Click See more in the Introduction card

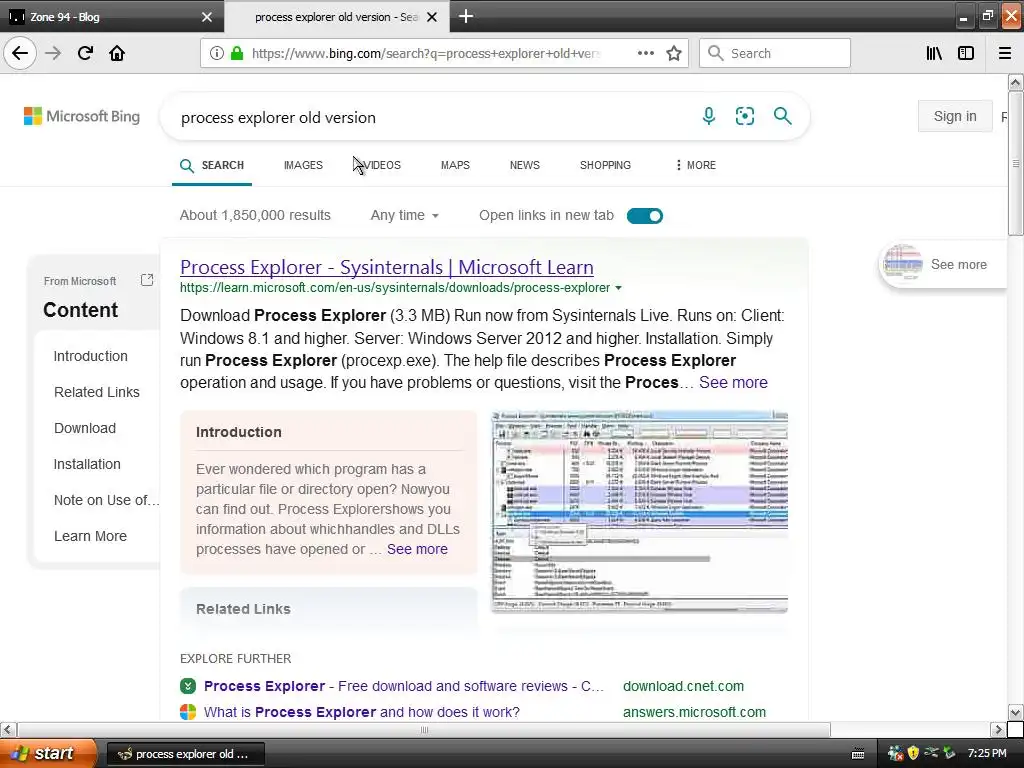click(x=417, y=549)
